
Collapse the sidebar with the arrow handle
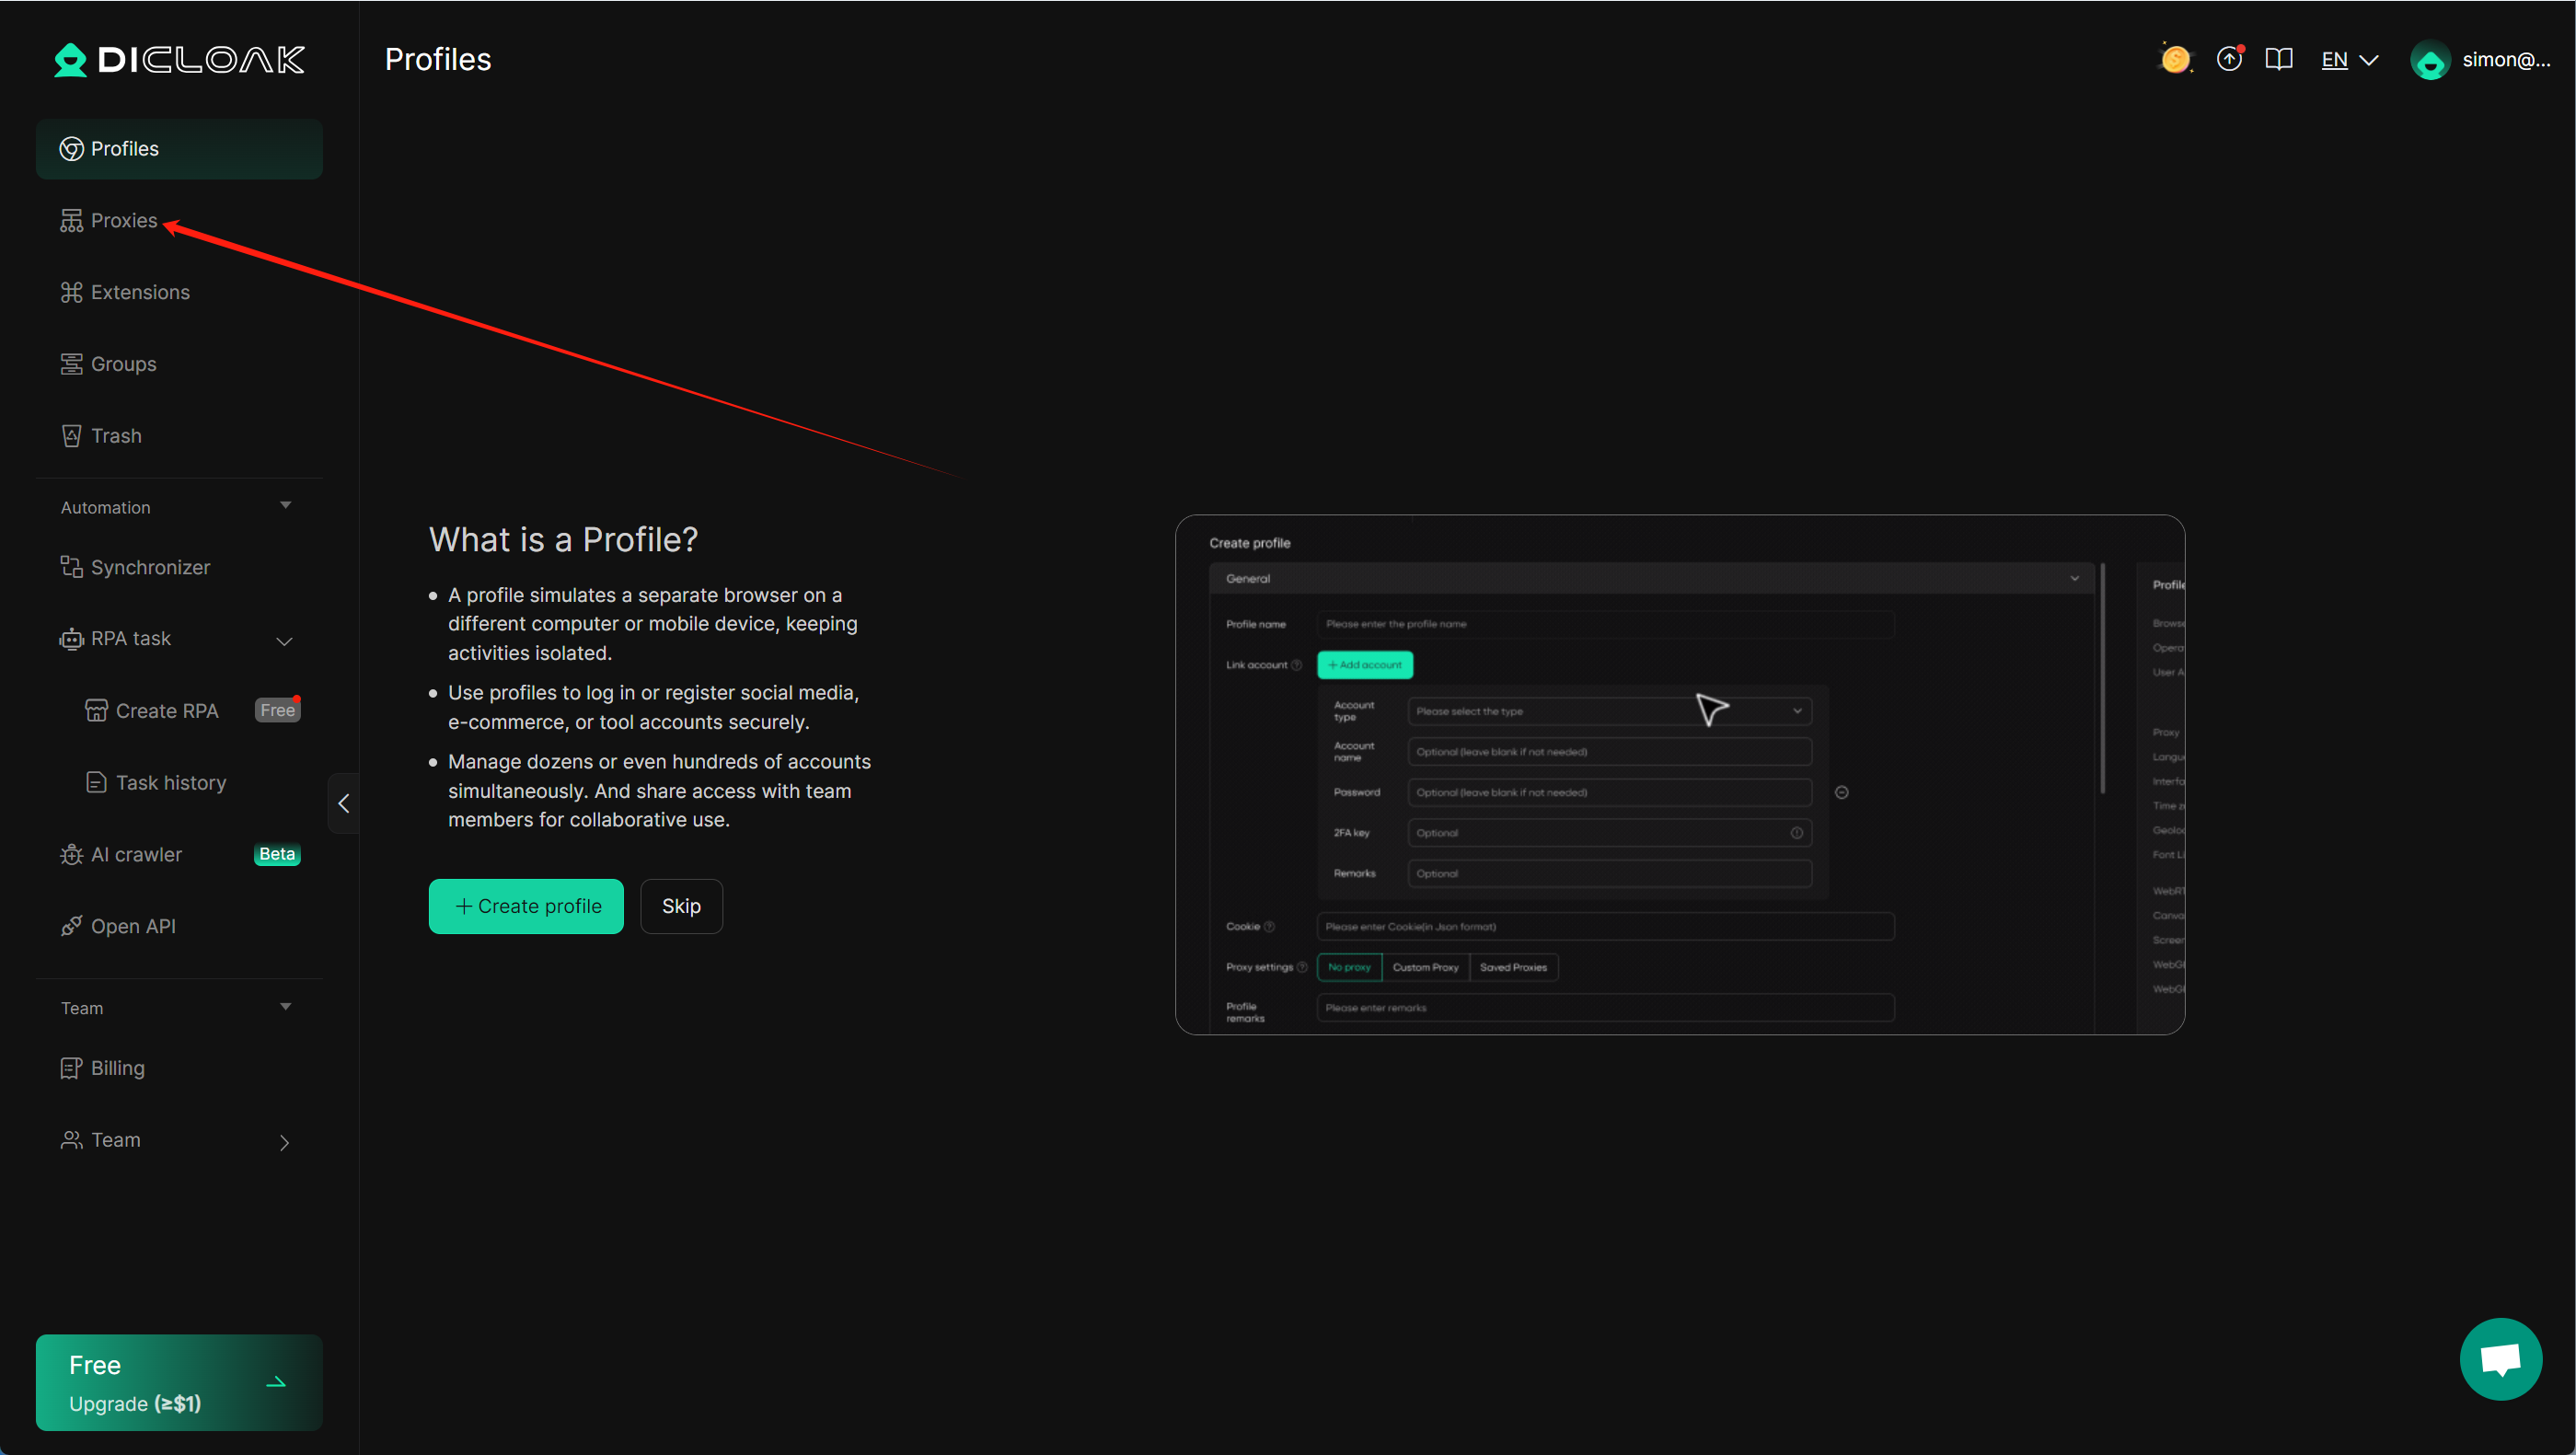coord(343,803)
